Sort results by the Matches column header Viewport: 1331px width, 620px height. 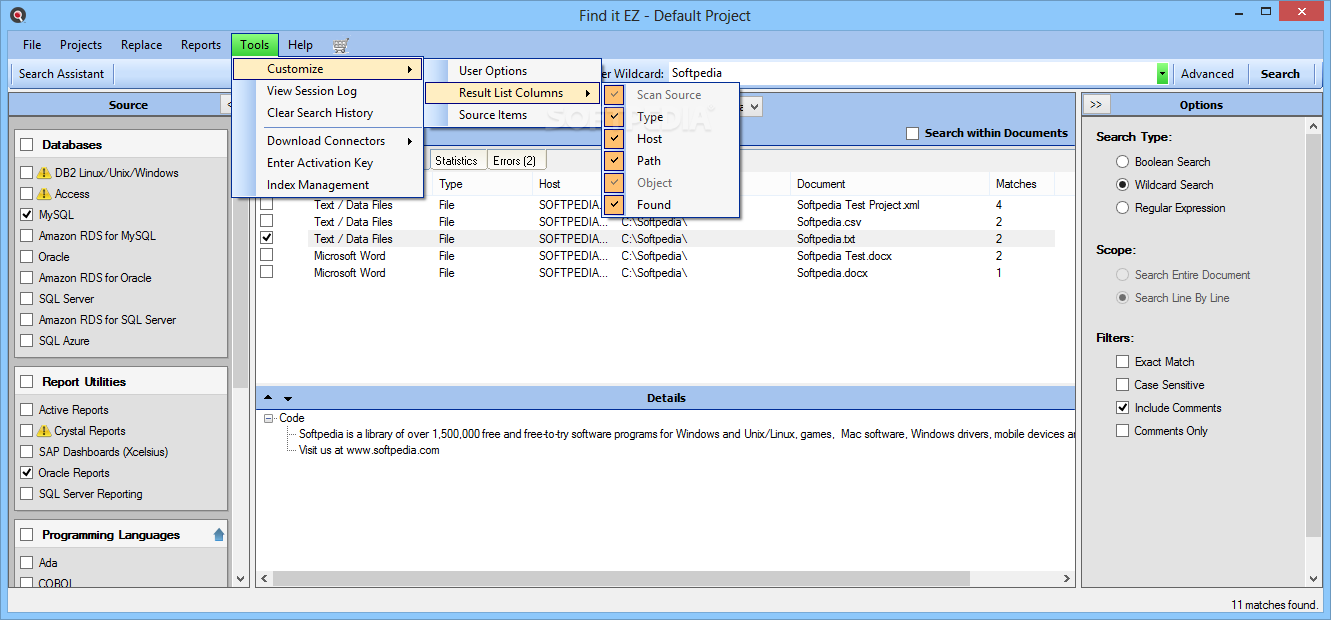[1016, 184]
